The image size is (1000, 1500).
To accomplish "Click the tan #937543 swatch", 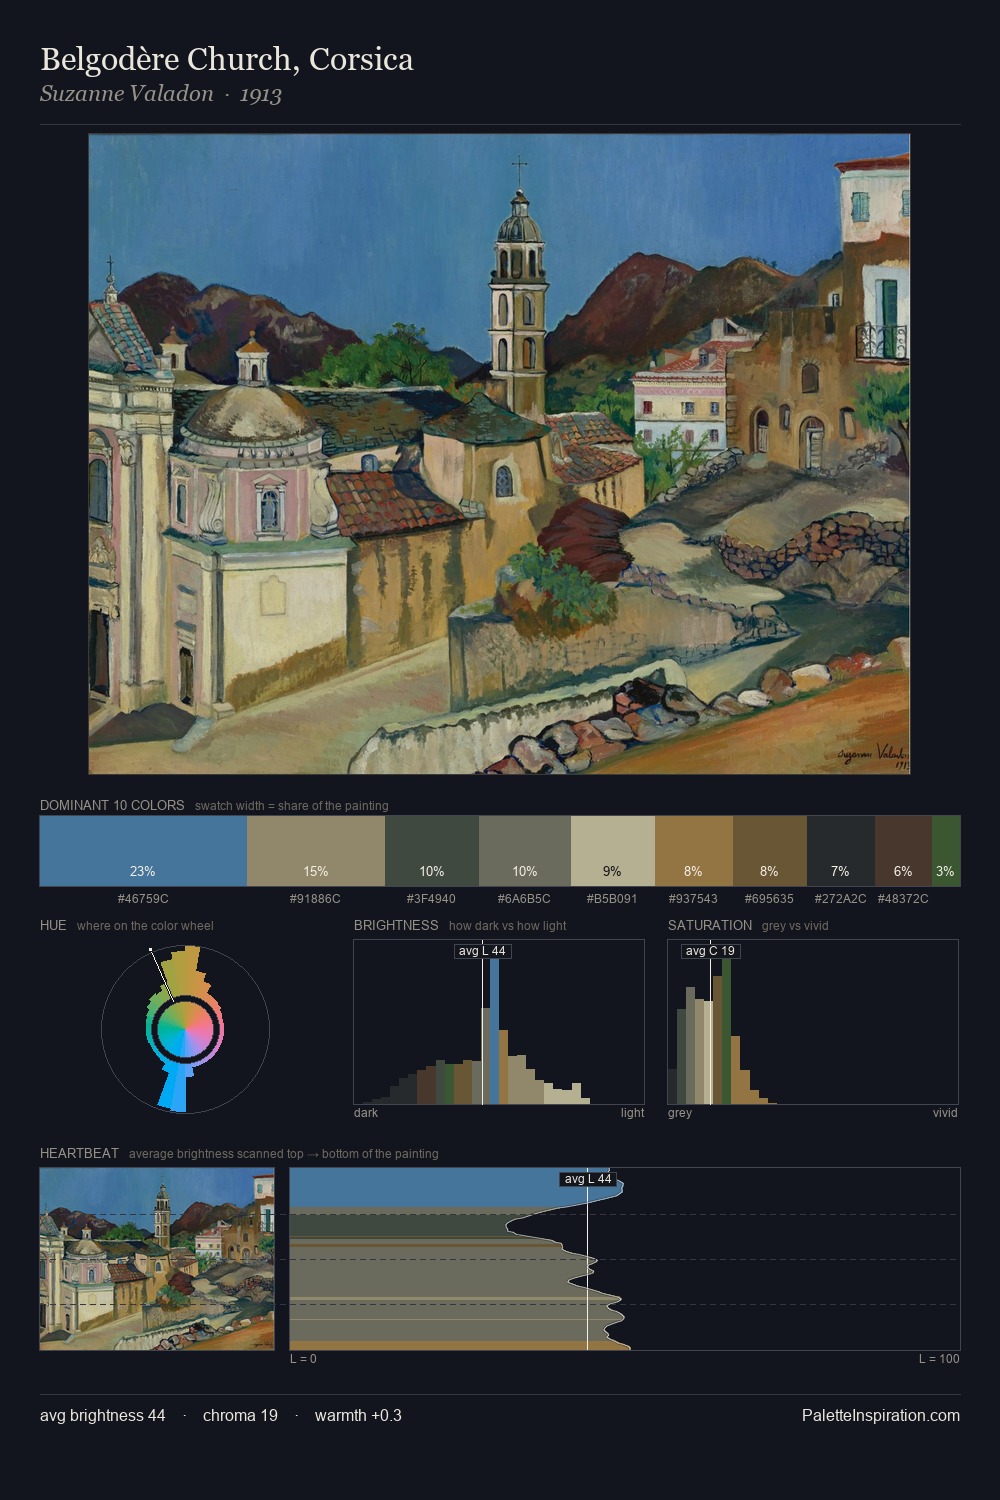I will [694, 851].
